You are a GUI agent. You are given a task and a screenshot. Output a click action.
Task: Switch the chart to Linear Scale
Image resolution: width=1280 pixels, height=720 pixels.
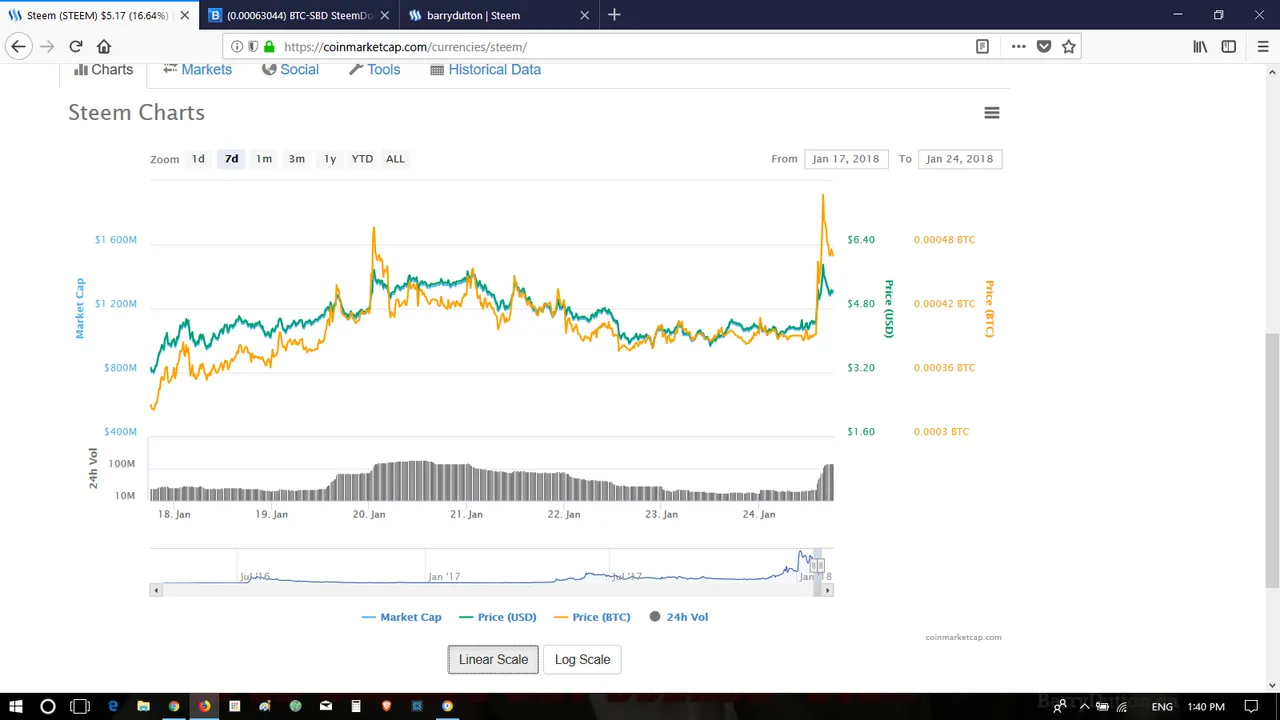[493, 659]
